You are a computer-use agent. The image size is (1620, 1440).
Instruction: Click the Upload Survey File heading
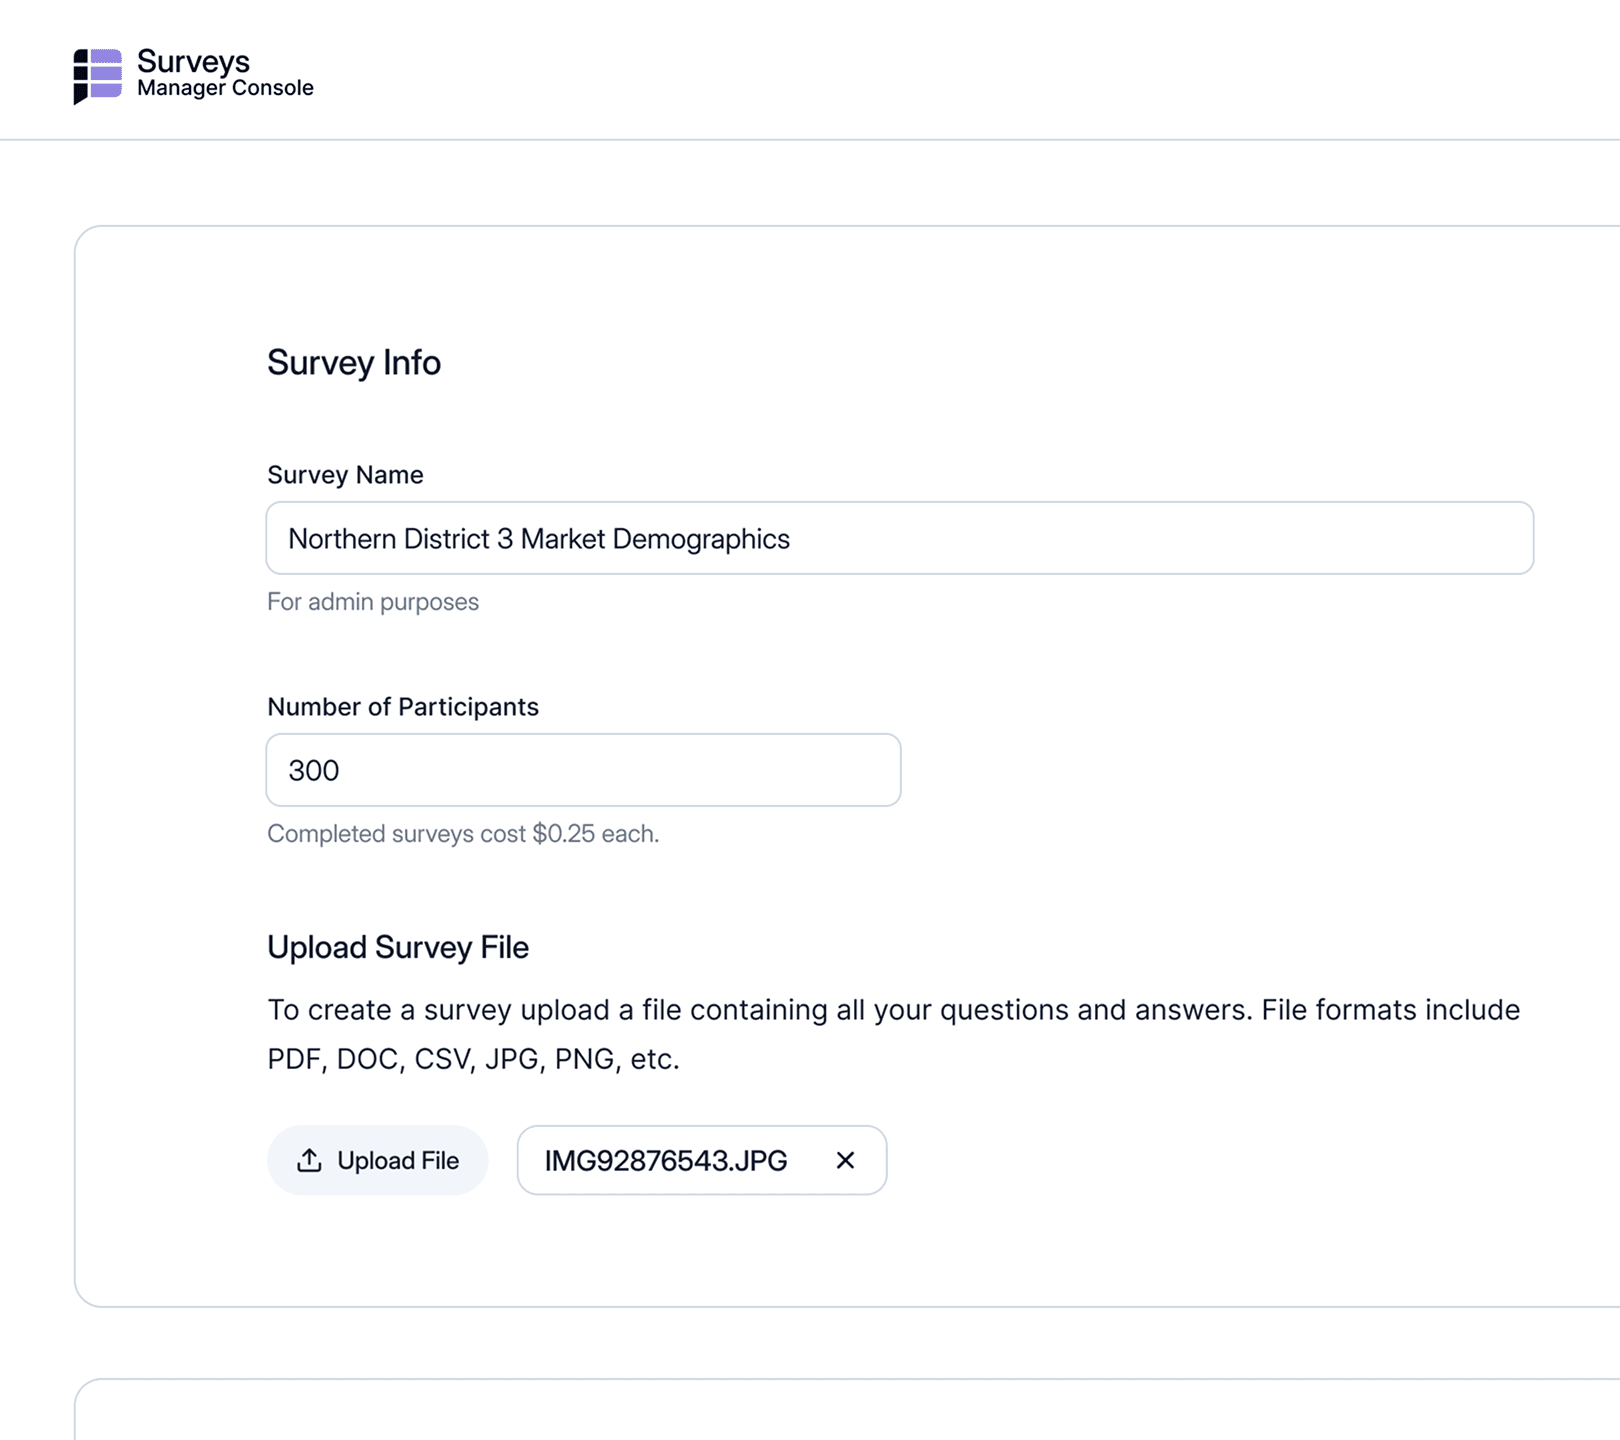pos(398,947)
